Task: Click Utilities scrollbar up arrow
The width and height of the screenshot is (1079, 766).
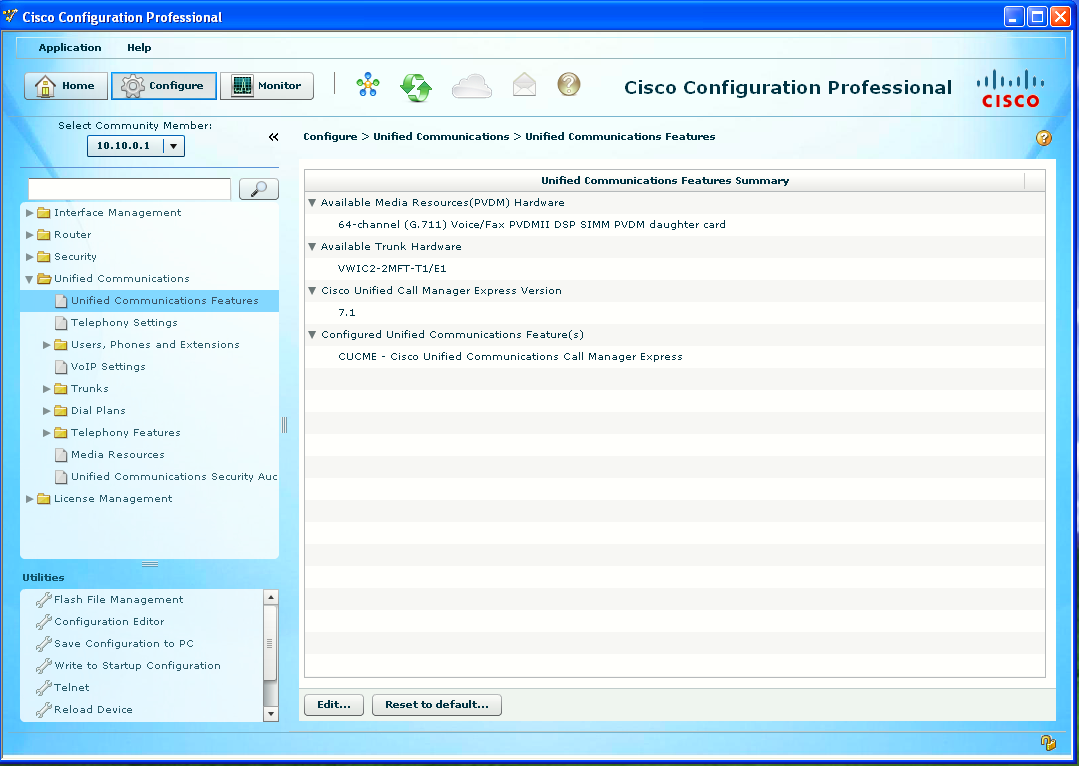Action: [x=270, y=597]
